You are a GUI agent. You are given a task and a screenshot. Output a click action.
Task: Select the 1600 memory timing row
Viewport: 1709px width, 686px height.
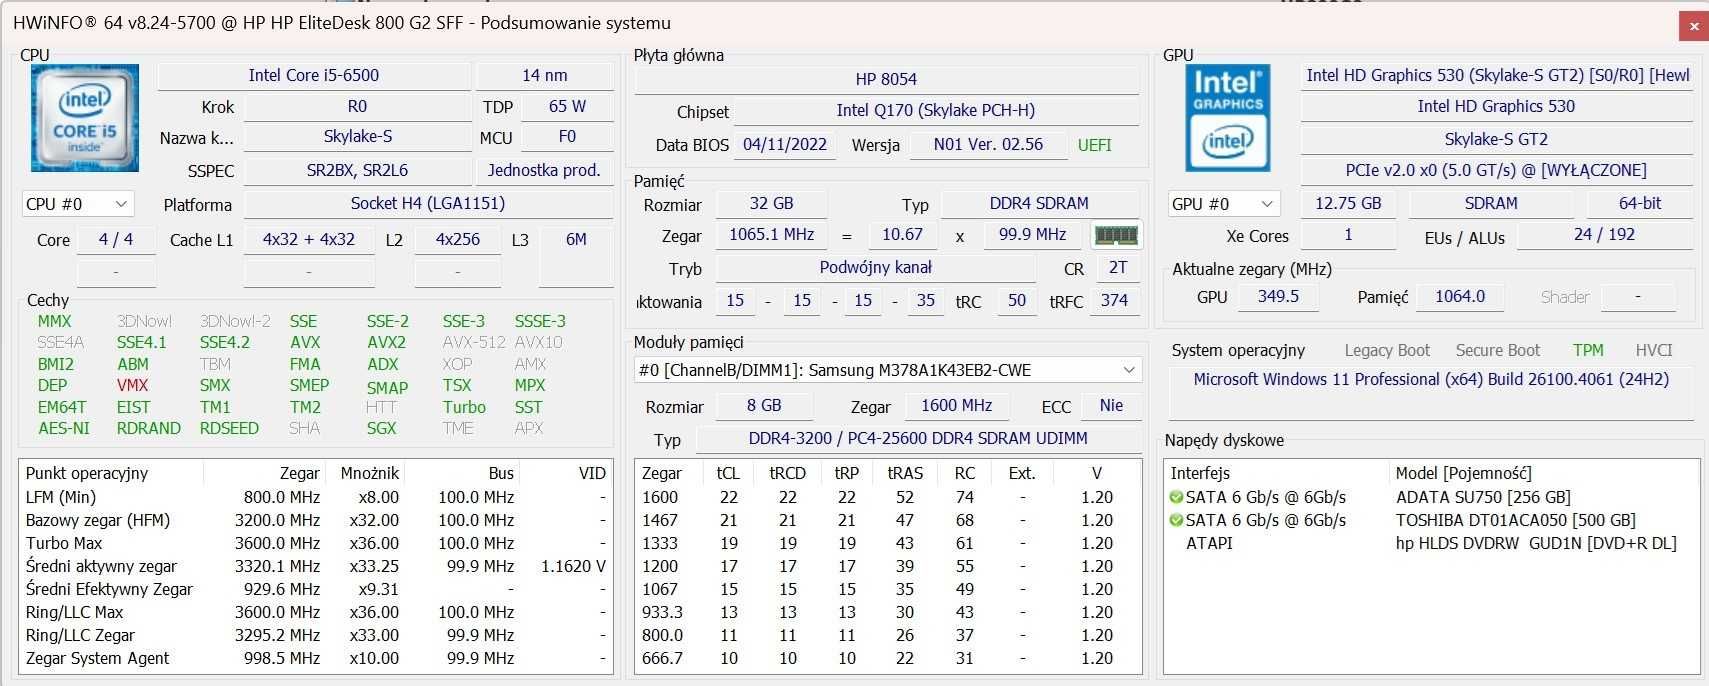click(888, 497)
